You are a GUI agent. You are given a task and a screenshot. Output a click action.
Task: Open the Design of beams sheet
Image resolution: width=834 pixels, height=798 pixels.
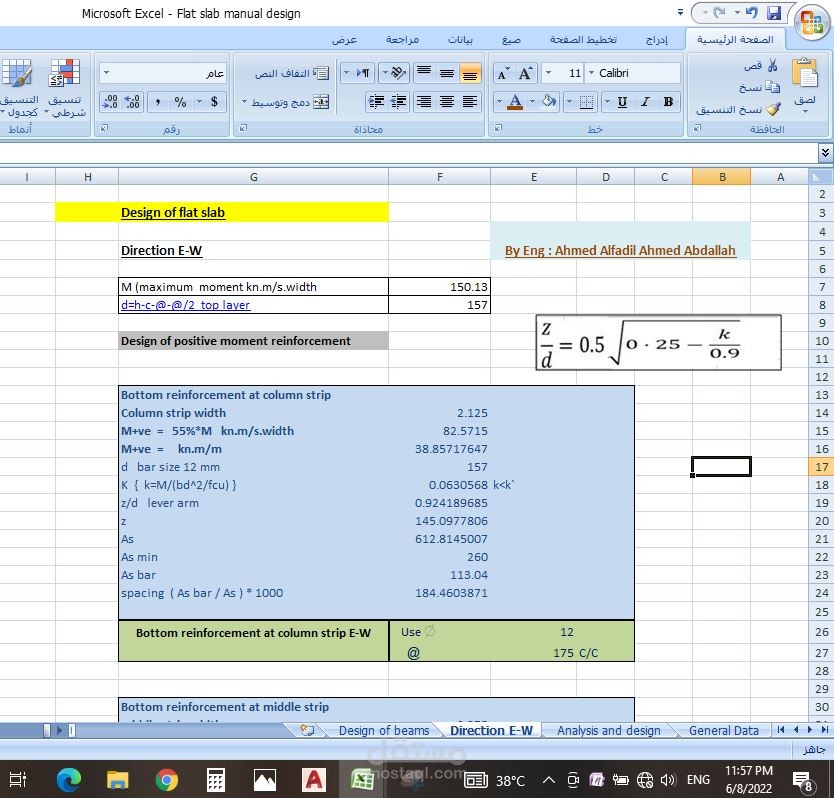(x=383, y=730)
